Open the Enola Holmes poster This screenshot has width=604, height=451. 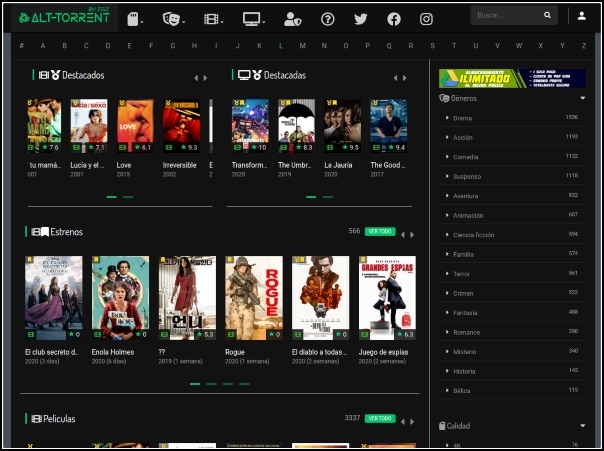point(121,298)
